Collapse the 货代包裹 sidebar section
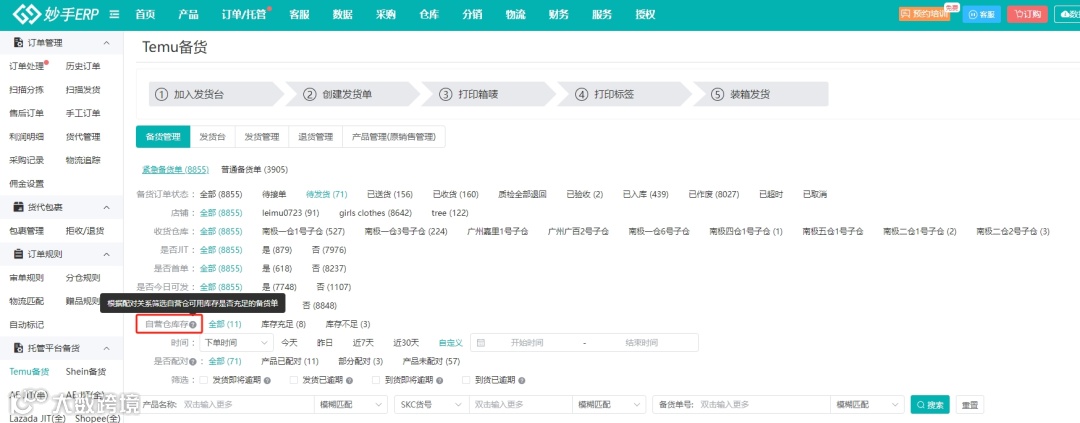Screen dimensions: 1080x423 point(106,207)
